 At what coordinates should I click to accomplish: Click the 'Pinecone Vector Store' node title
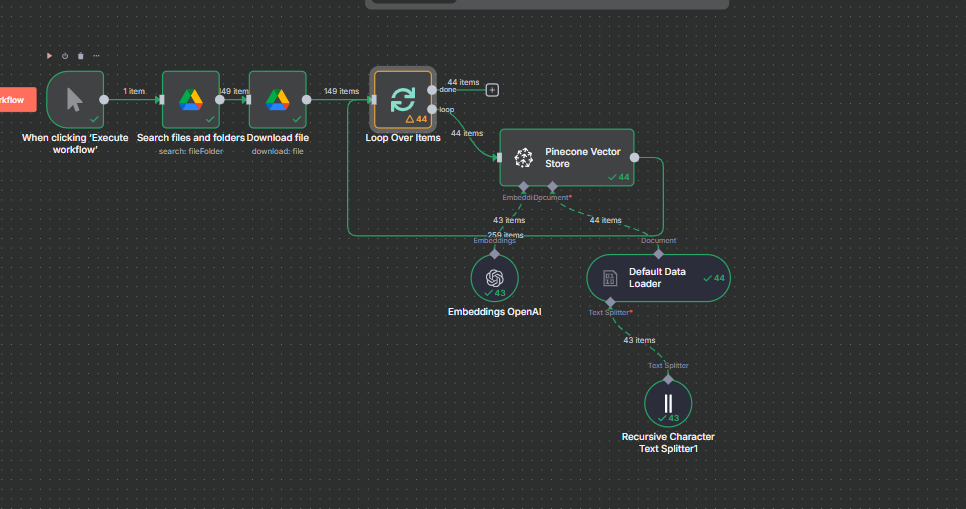582,158
